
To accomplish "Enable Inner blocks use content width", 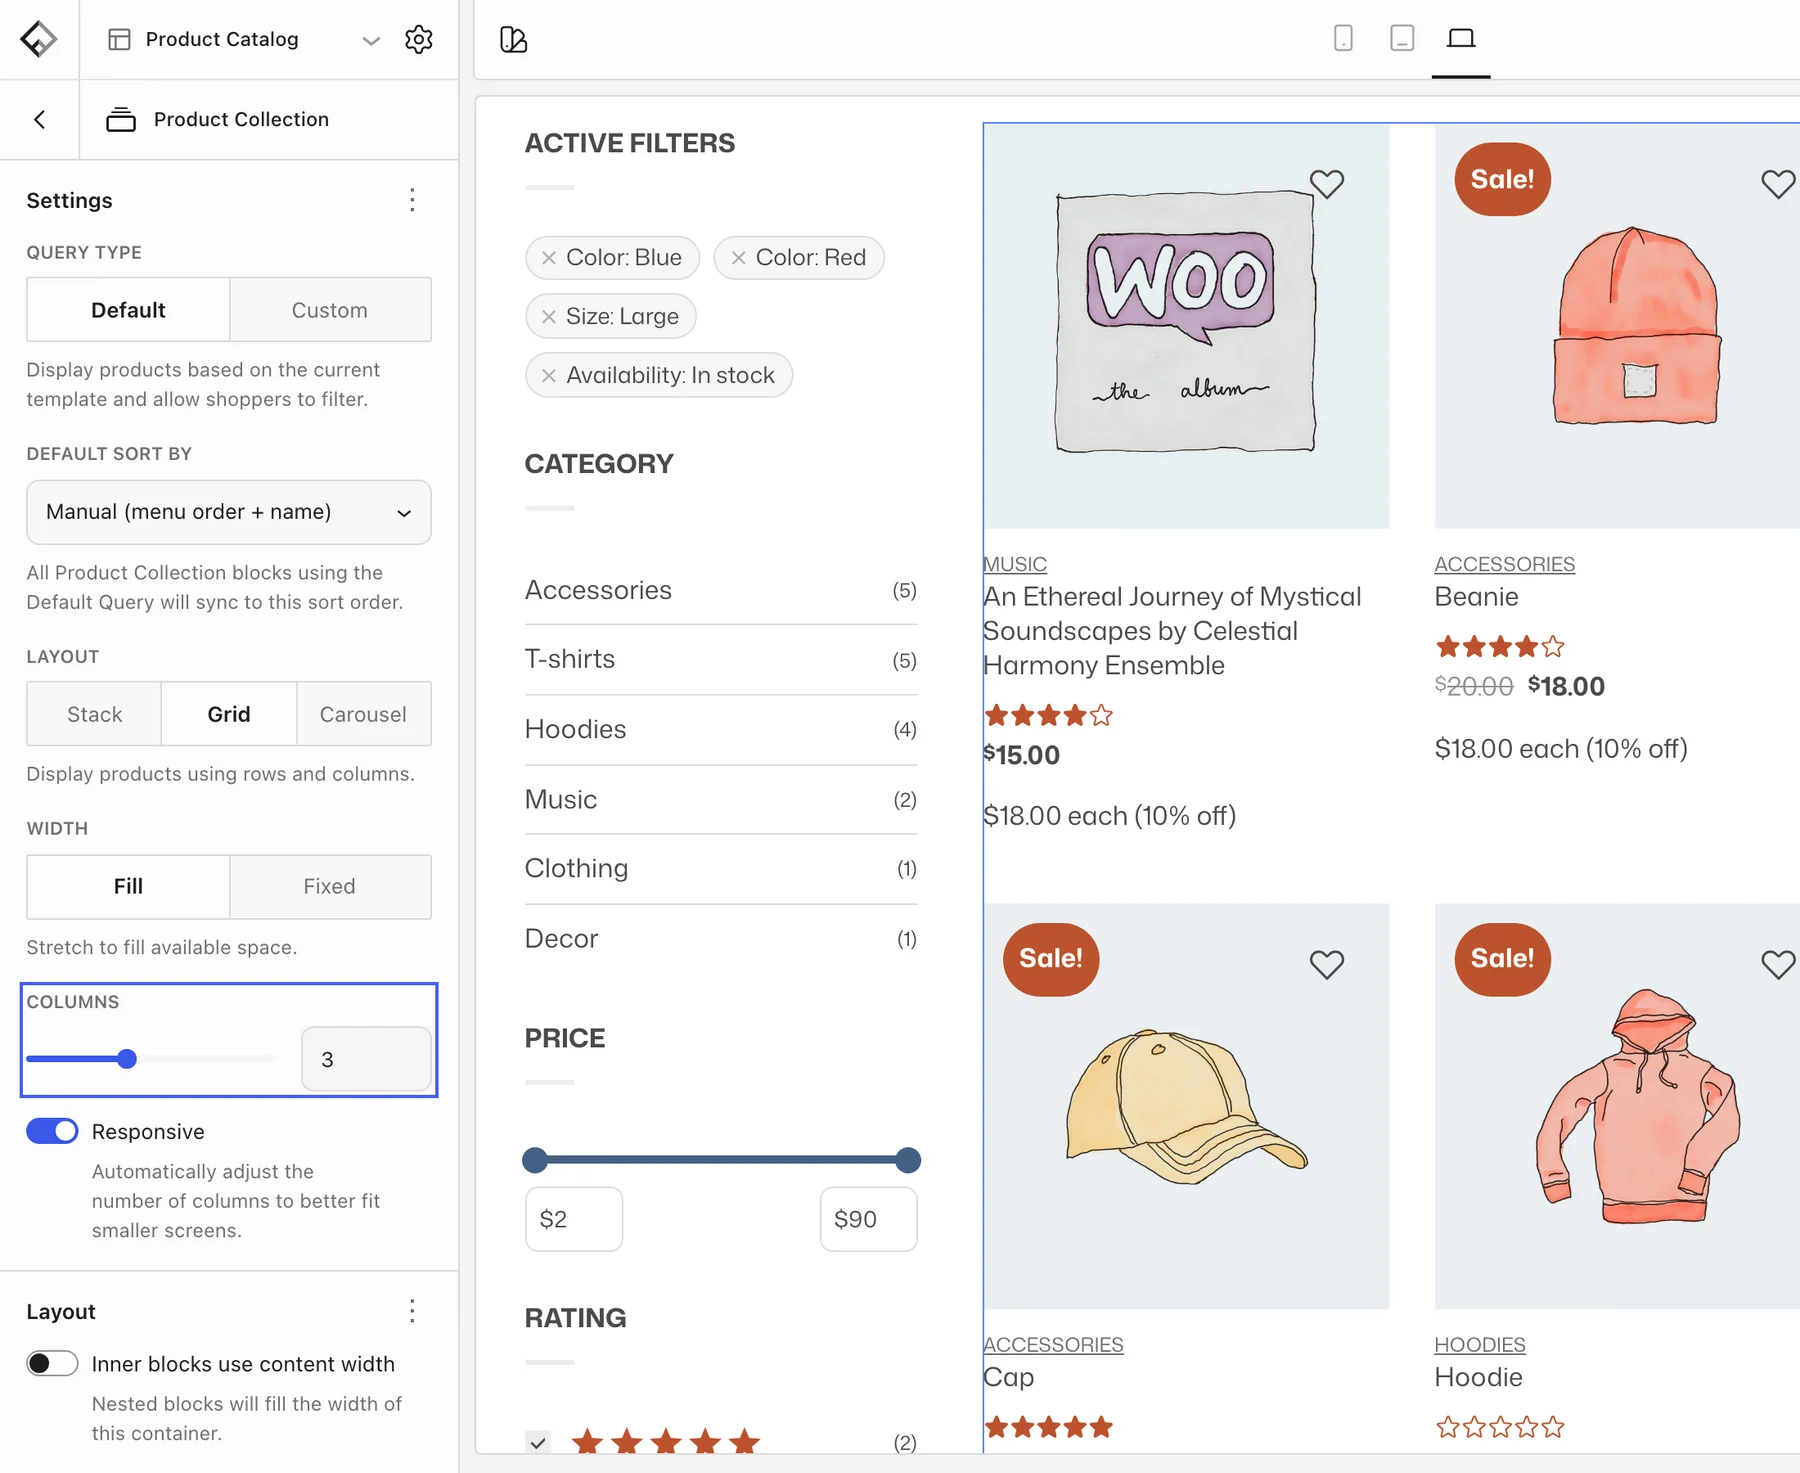I will coord(52,1363).
